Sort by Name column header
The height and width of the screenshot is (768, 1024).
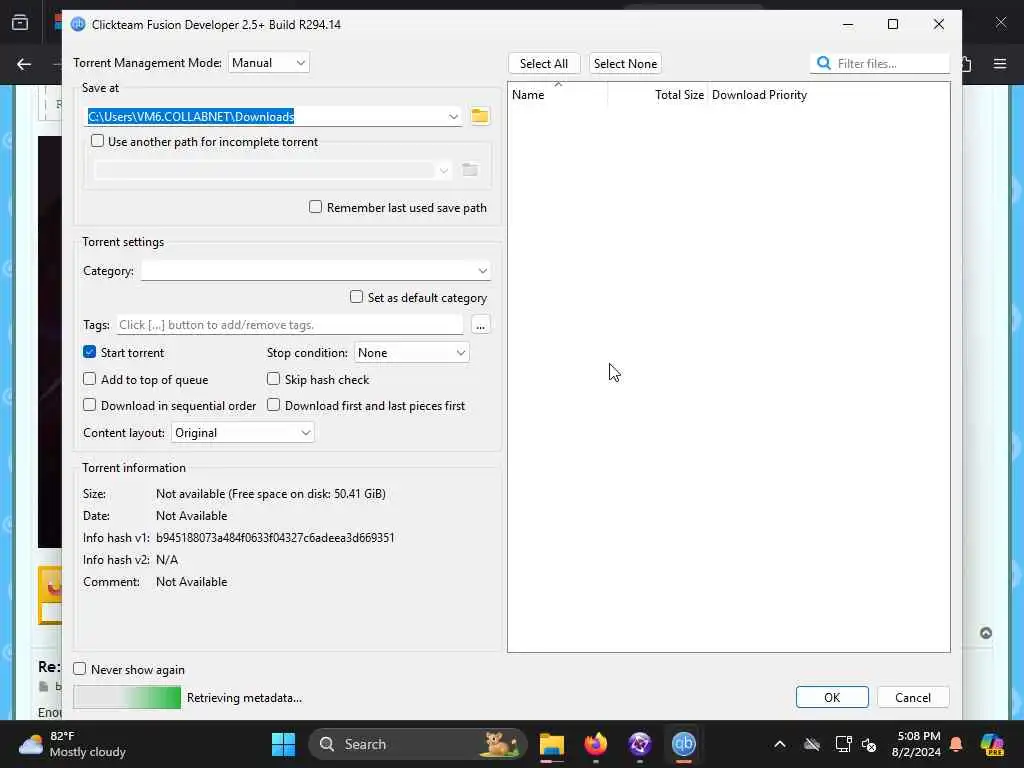558,95
